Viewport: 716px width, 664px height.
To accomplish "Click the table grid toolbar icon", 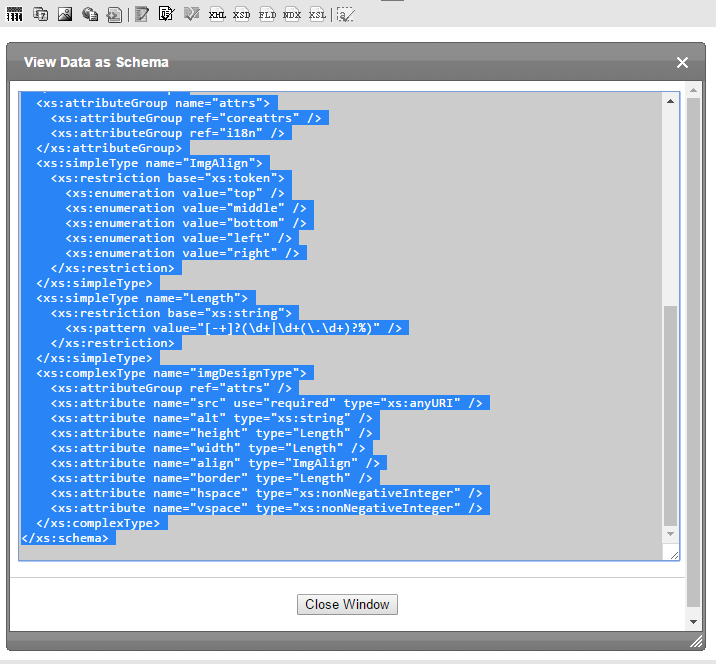I will pos(15,14).
